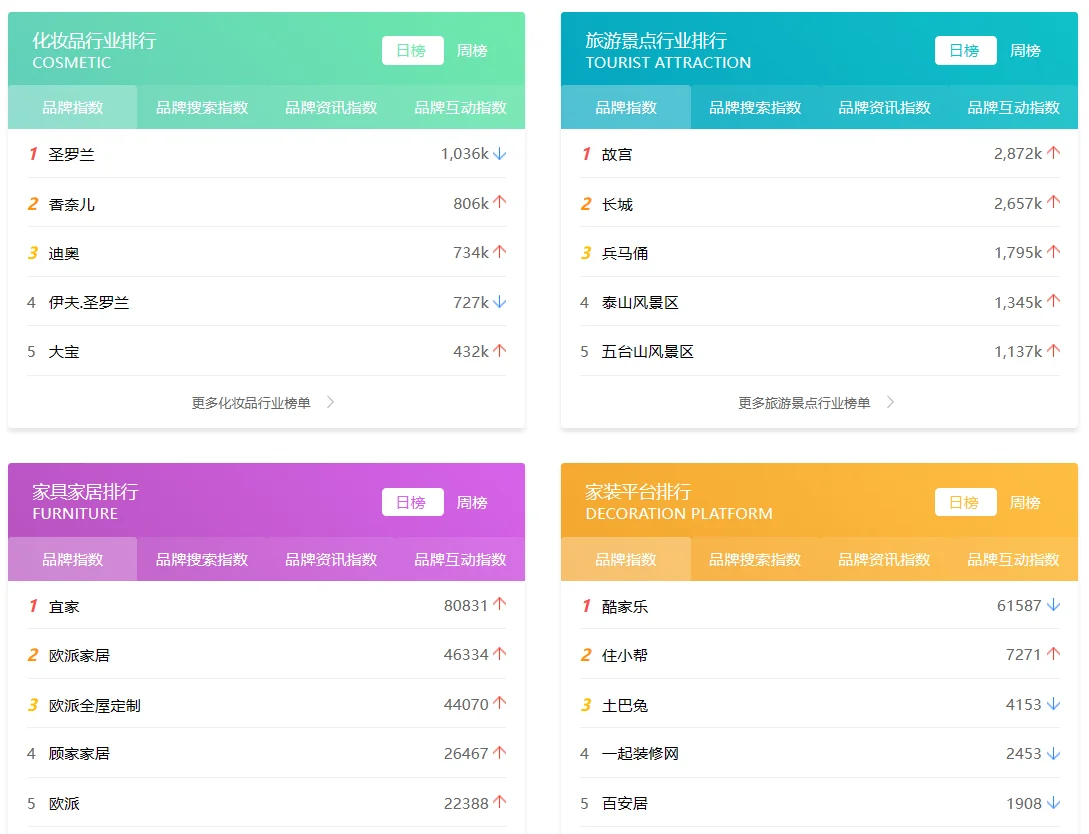Viewport: 1089px width, 834px height.
Task: Select 日榜 in Furniture ranking card
Action: pos(413,502)
